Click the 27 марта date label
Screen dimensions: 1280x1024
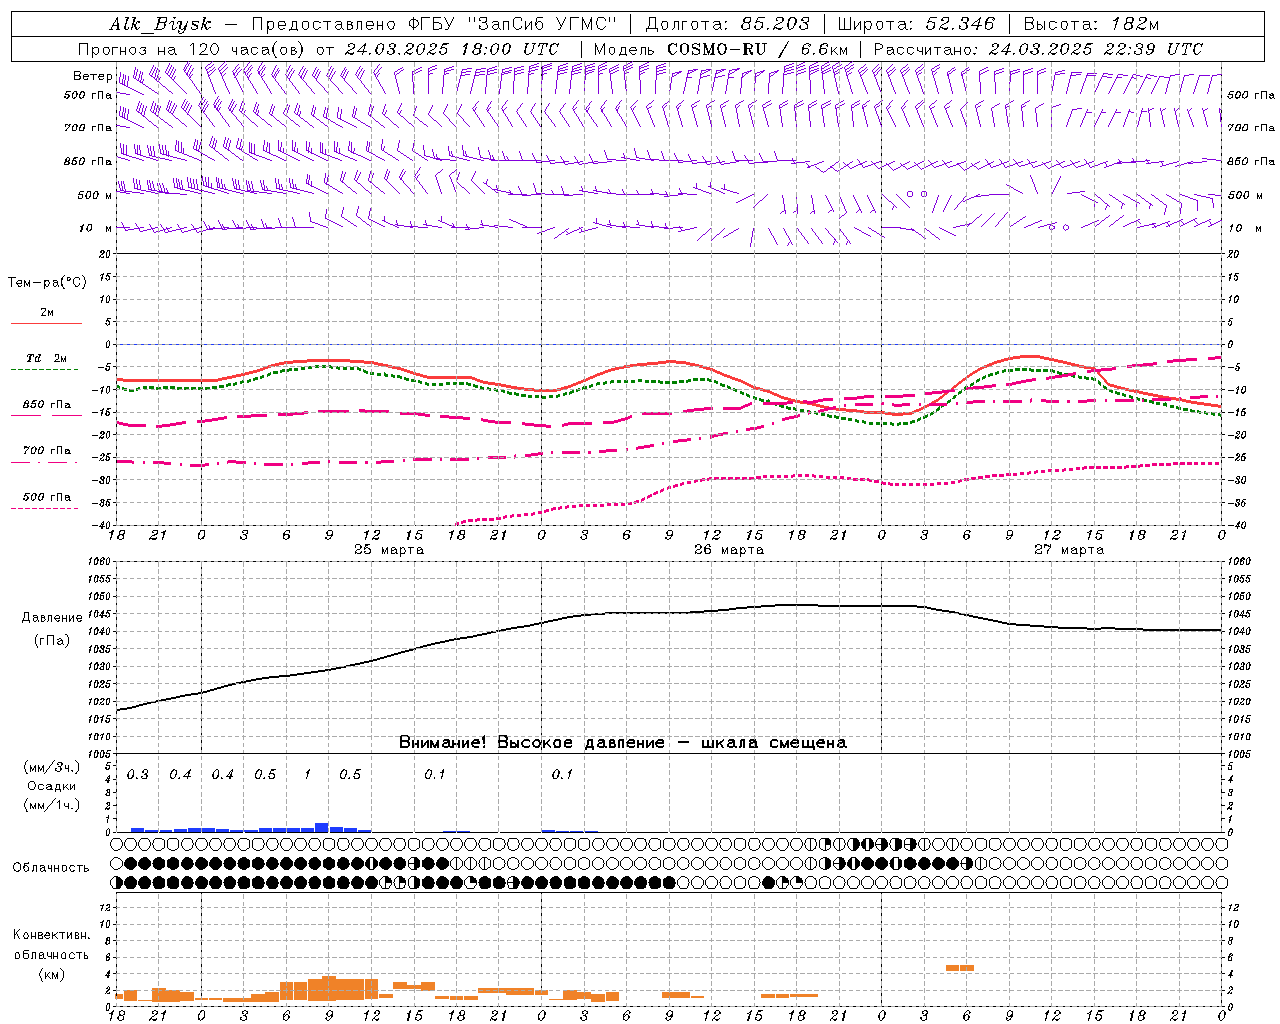[1069, 550]
